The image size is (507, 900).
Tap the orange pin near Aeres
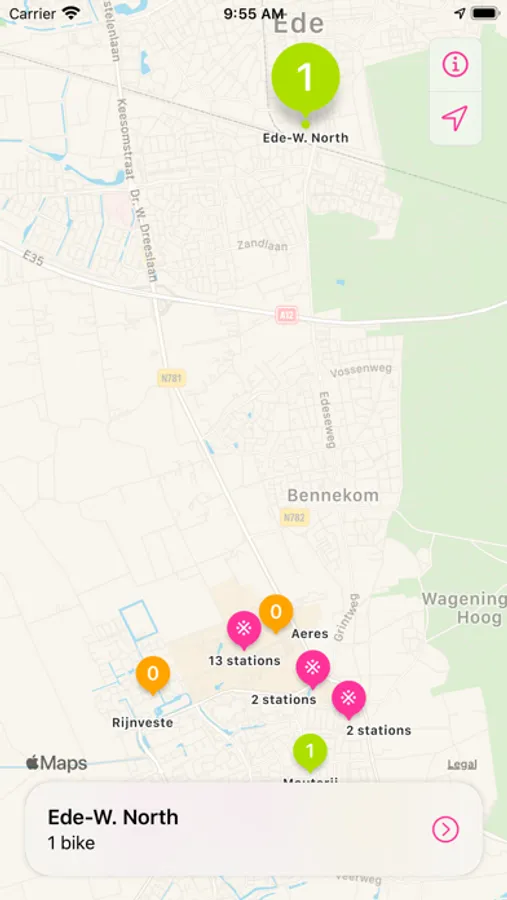pos(276,613)
